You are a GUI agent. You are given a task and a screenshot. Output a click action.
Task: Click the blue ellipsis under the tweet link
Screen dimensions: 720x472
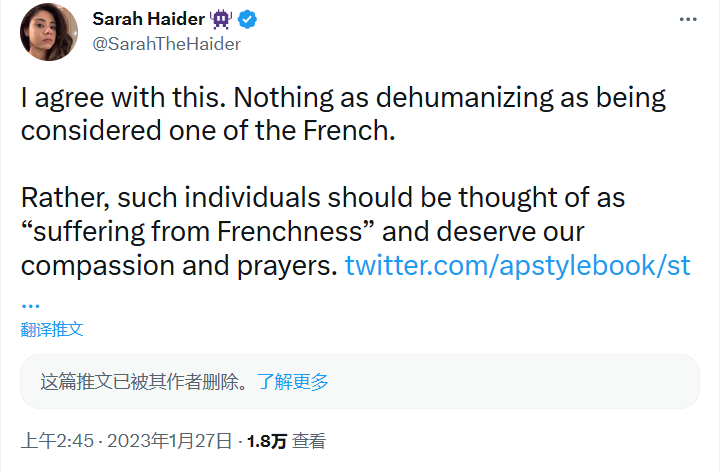click(x=31, y=301)
